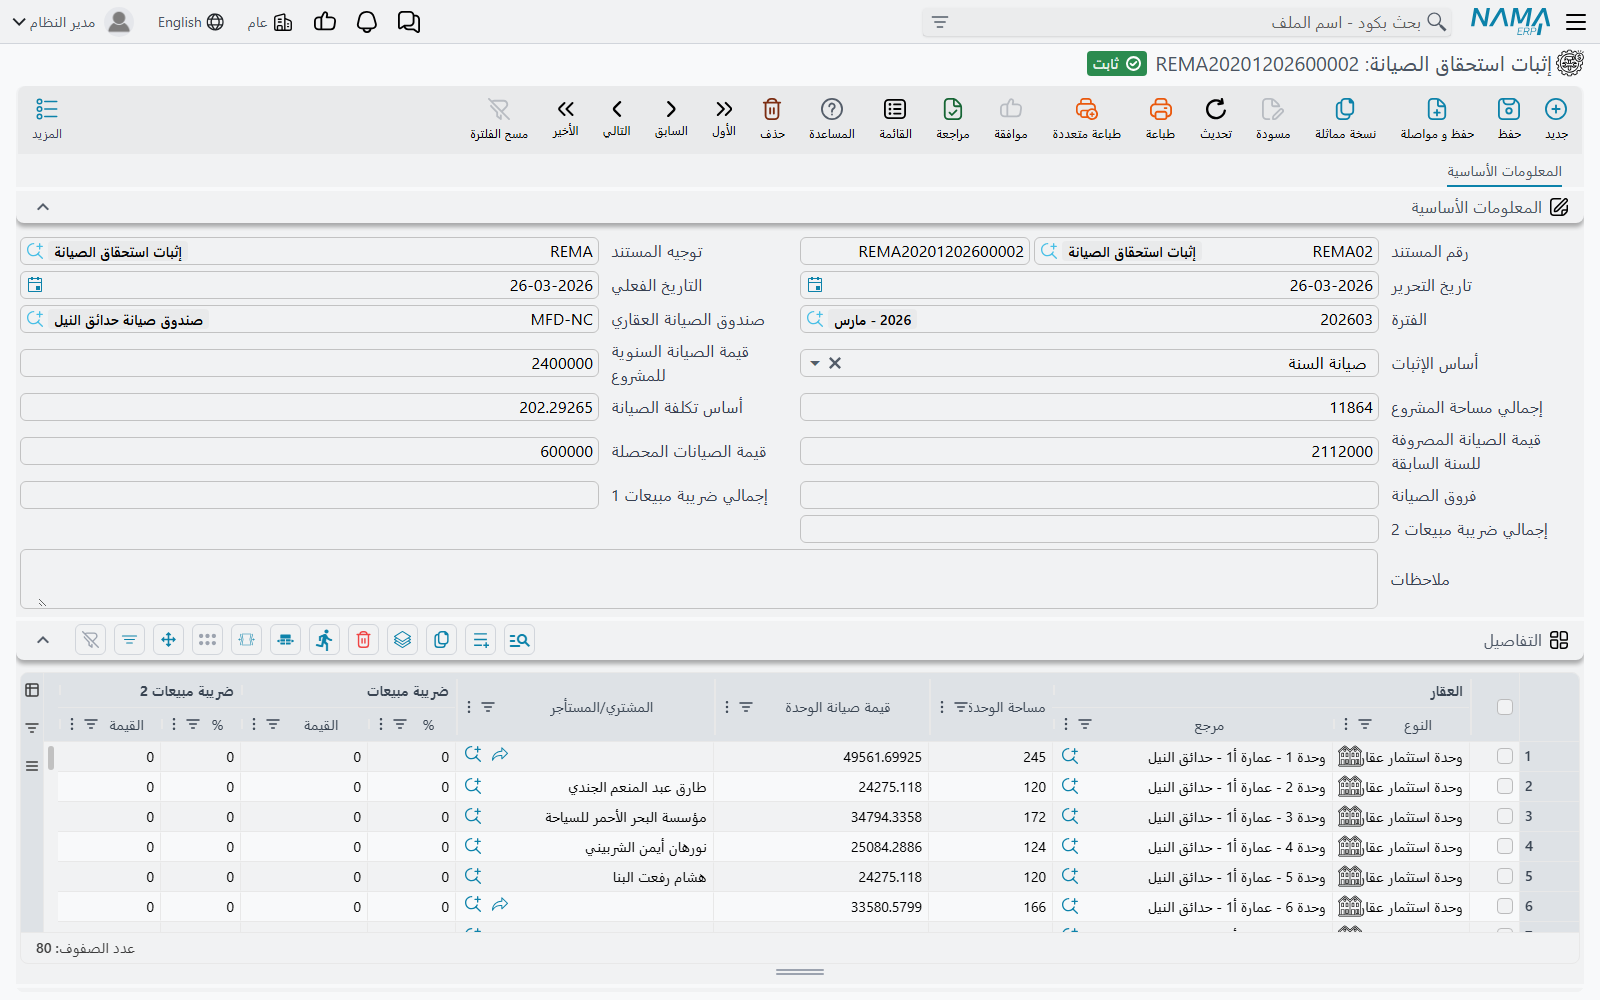Image resolution: width=1600 pixels, height=1000 pixels.
Task: Collapse the Details (التفاصيل) section
Action: [x=43, y=640]
